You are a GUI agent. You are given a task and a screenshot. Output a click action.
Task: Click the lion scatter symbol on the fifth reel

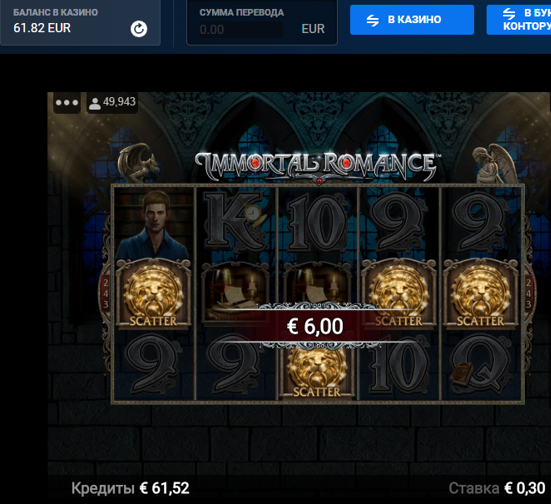tap(480, 294)
